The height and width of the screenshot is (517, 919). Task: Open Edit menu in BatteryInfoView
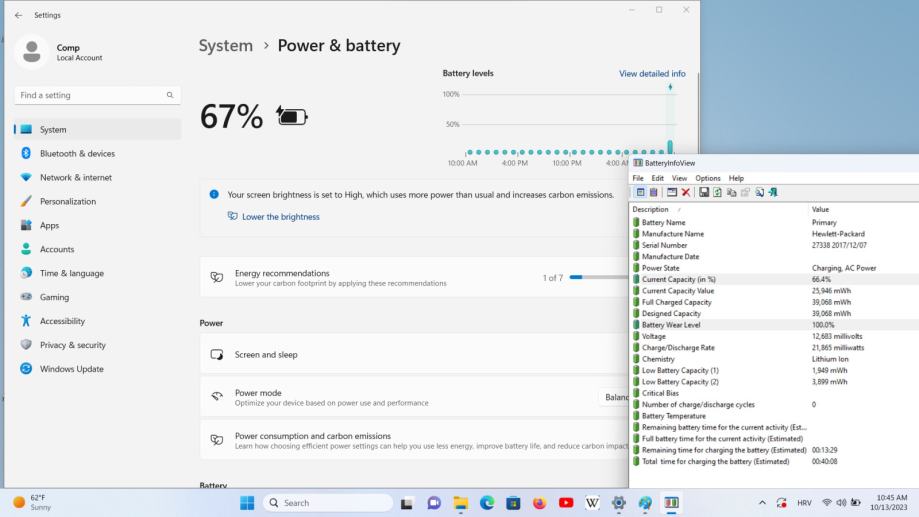[658, 178]
